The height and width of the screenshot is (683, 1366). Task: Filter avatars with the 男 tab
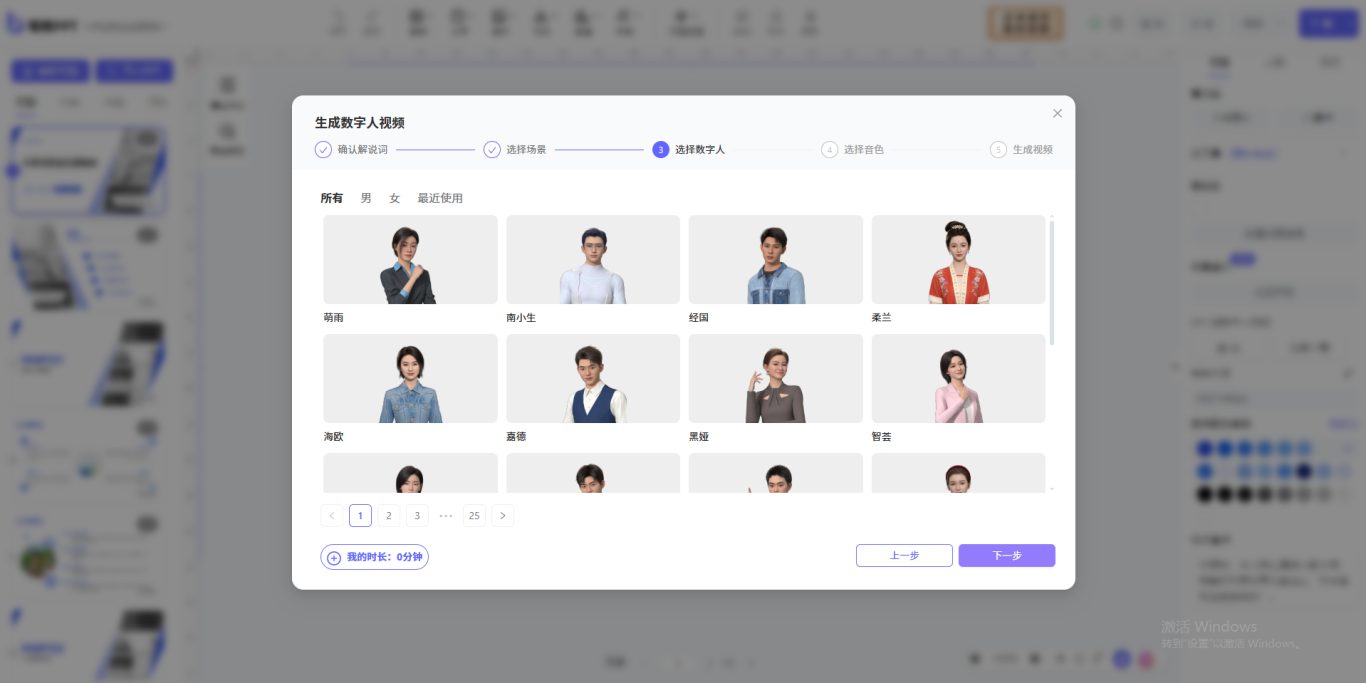(x=364, y=198)
